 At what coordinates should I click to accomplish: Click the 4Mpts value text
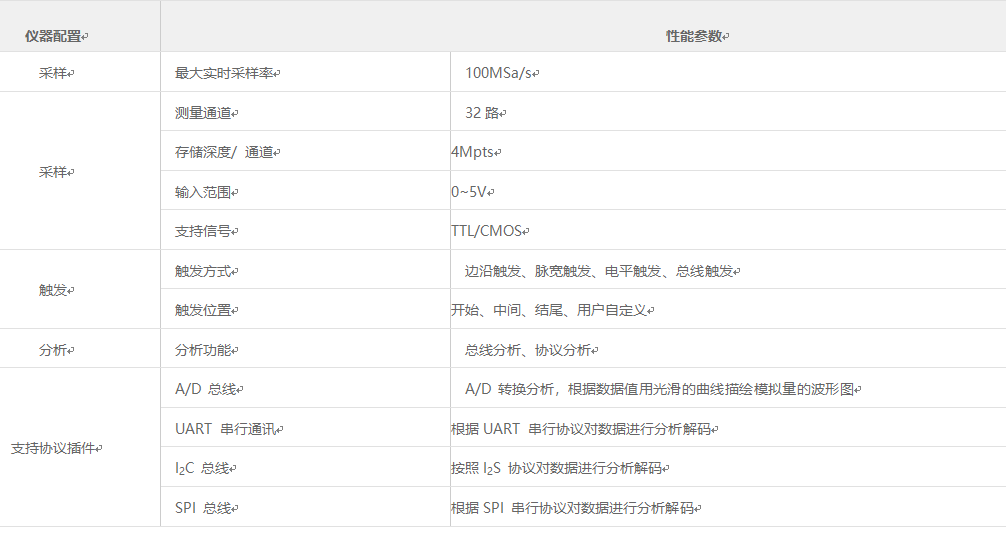coord(474,152)
